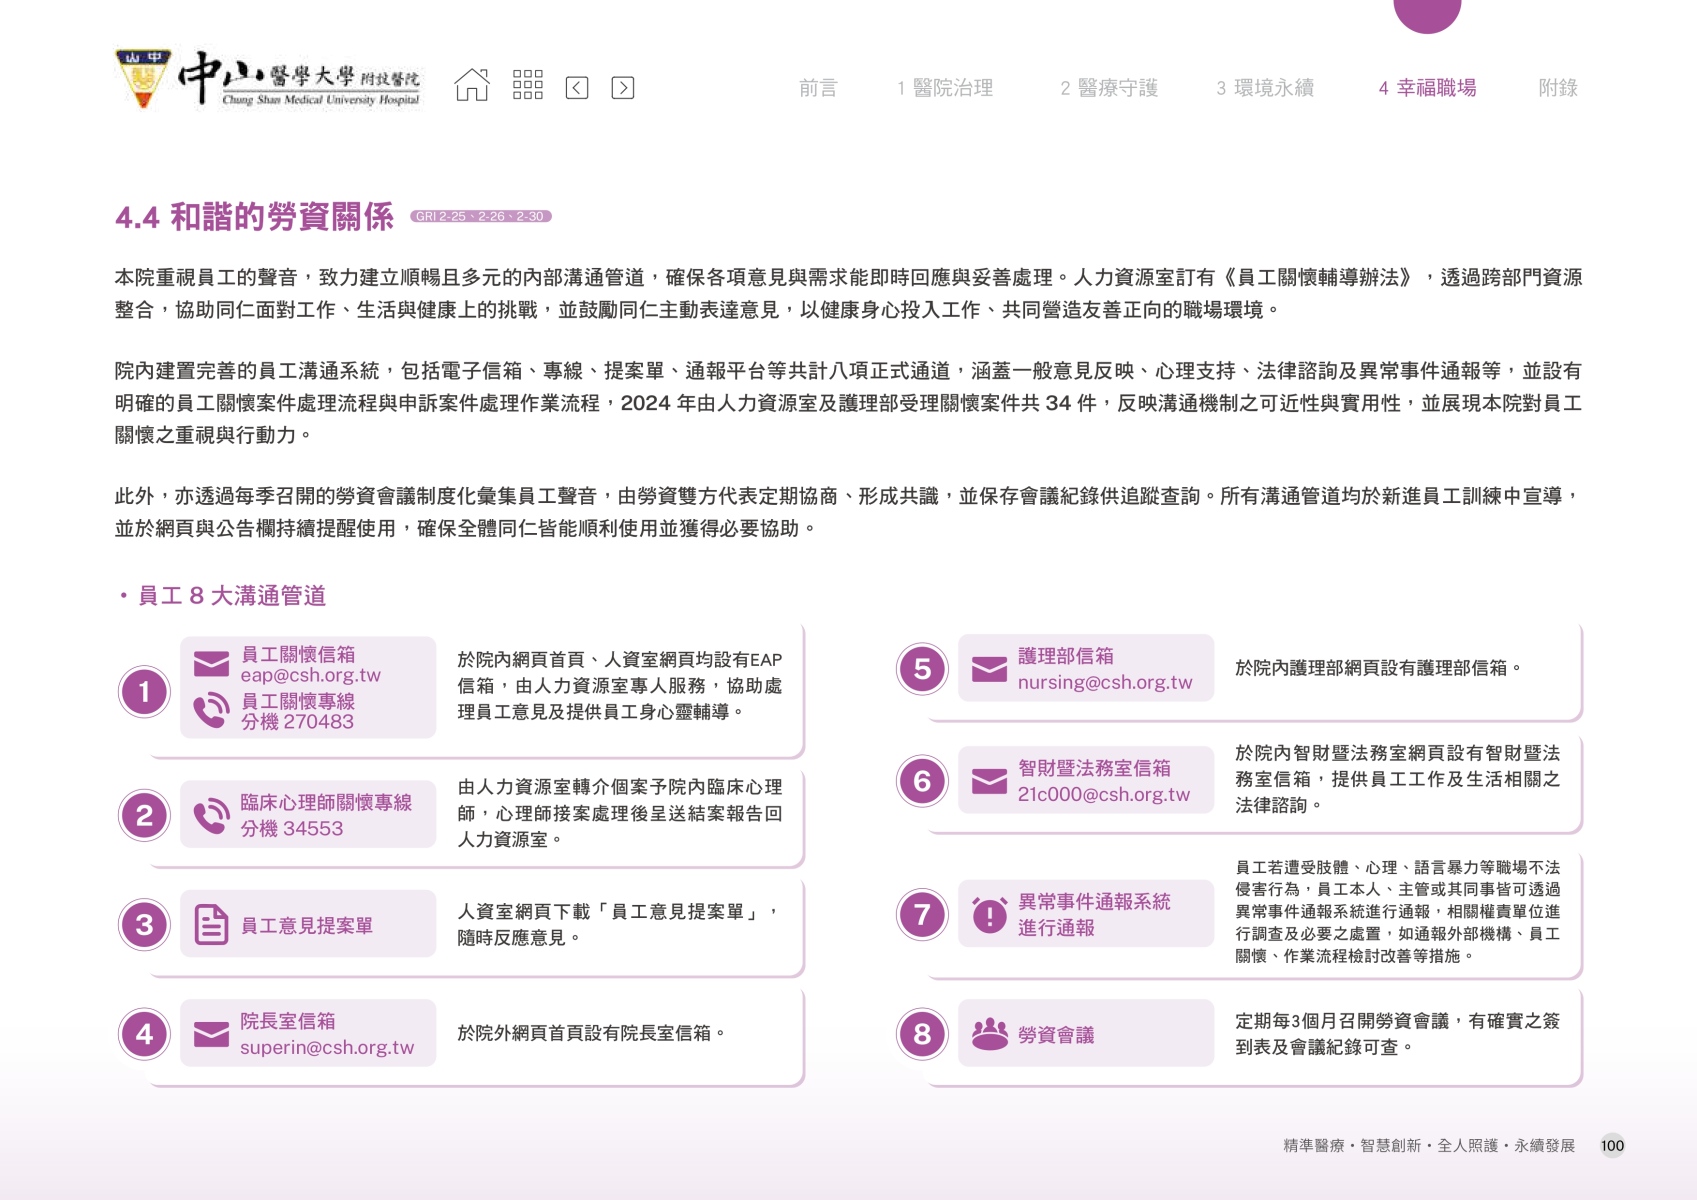Click the phone icon beside 臨床心理師關懷專線
Screen dimensions: 1697x1200
click(x=211, y=816)
